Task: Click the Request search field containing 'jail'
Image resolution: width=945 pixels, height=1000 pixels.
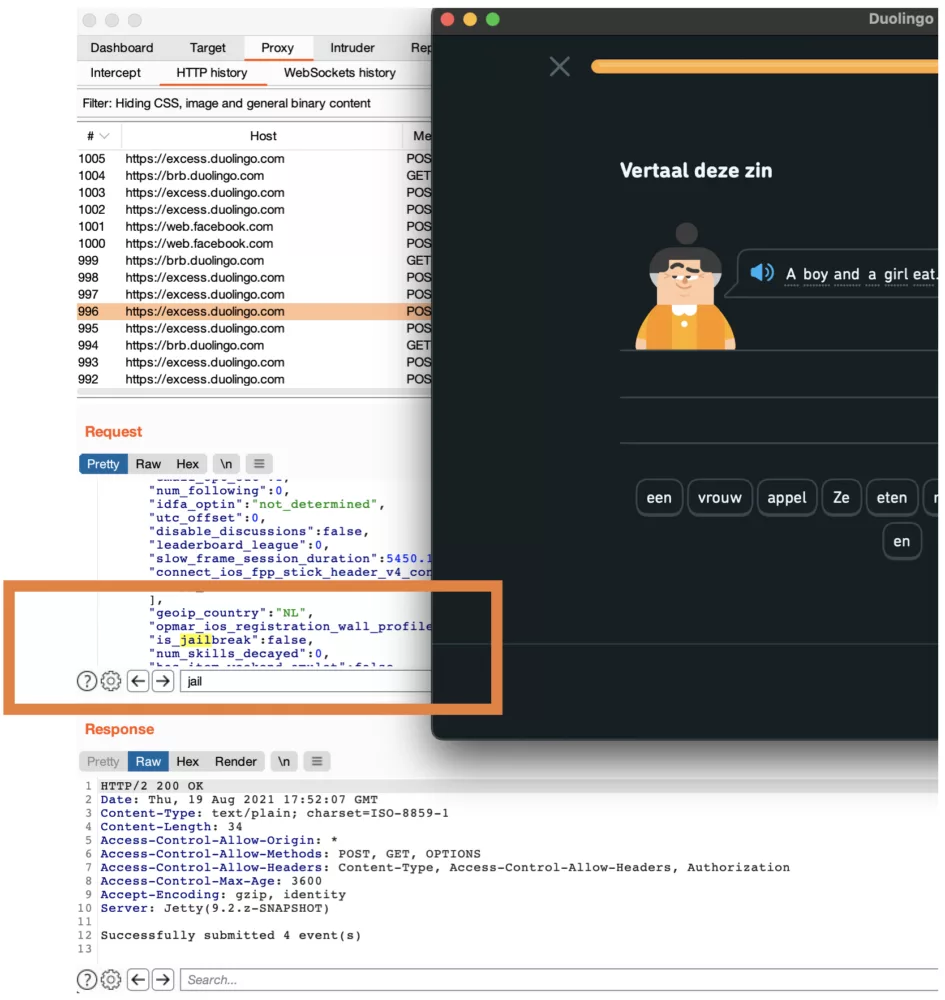Action: [x=306, y=681]
